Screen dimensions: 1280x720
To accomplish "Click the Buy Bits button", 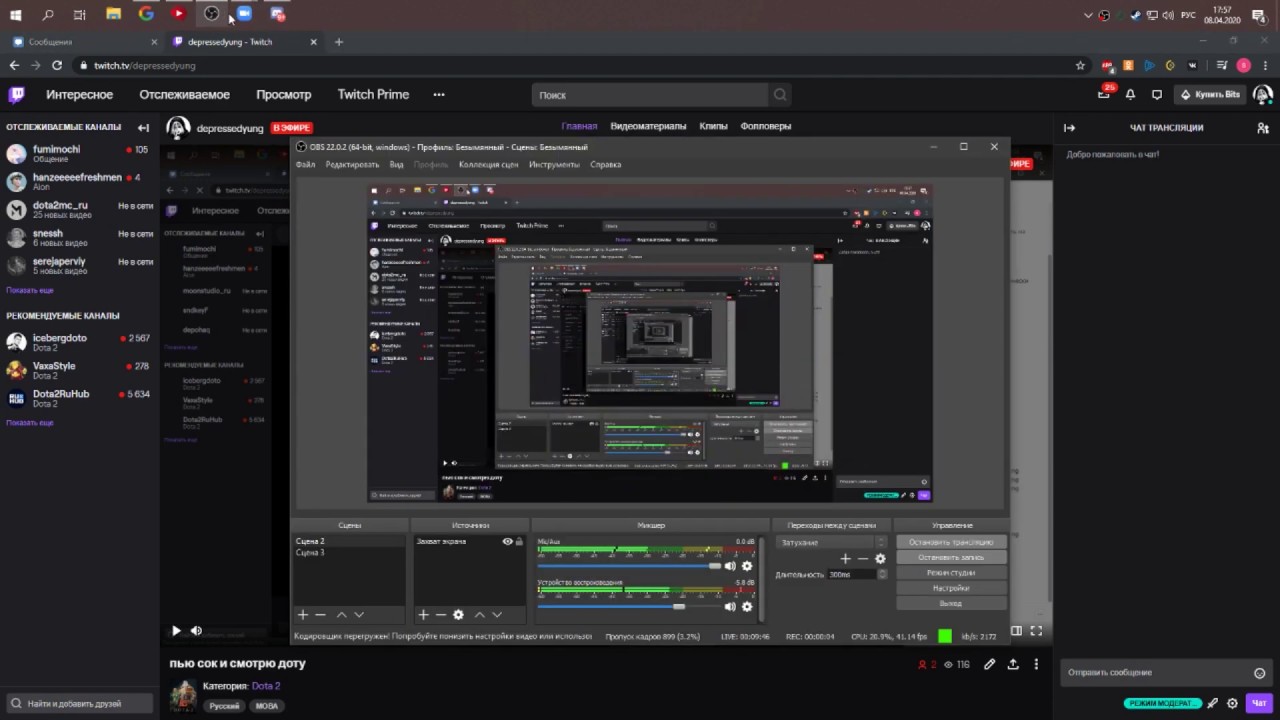I will pyautogui.click(x=1210, y=95).
